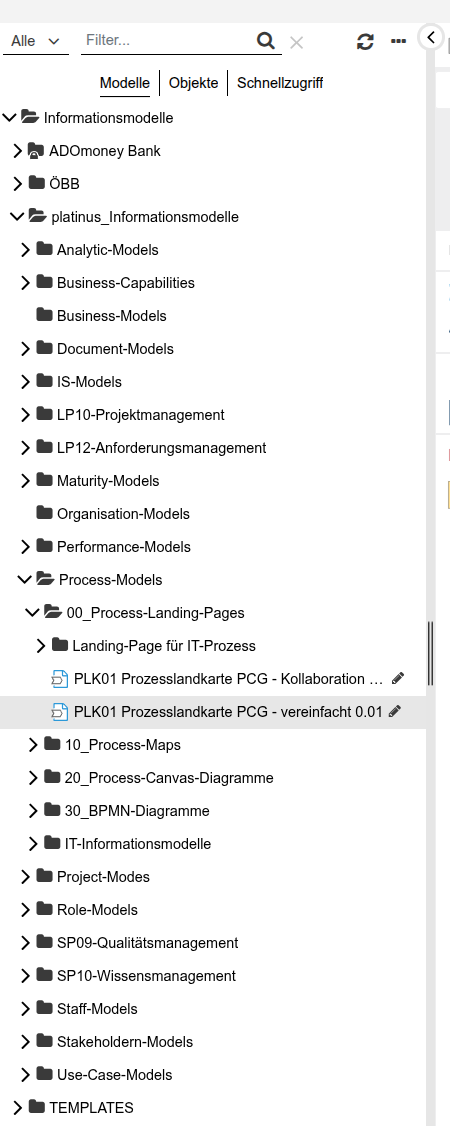This screenshot has height=1126, width=450.
Task: Open the three-dots more options menu
Action: [x=398, y=42]
